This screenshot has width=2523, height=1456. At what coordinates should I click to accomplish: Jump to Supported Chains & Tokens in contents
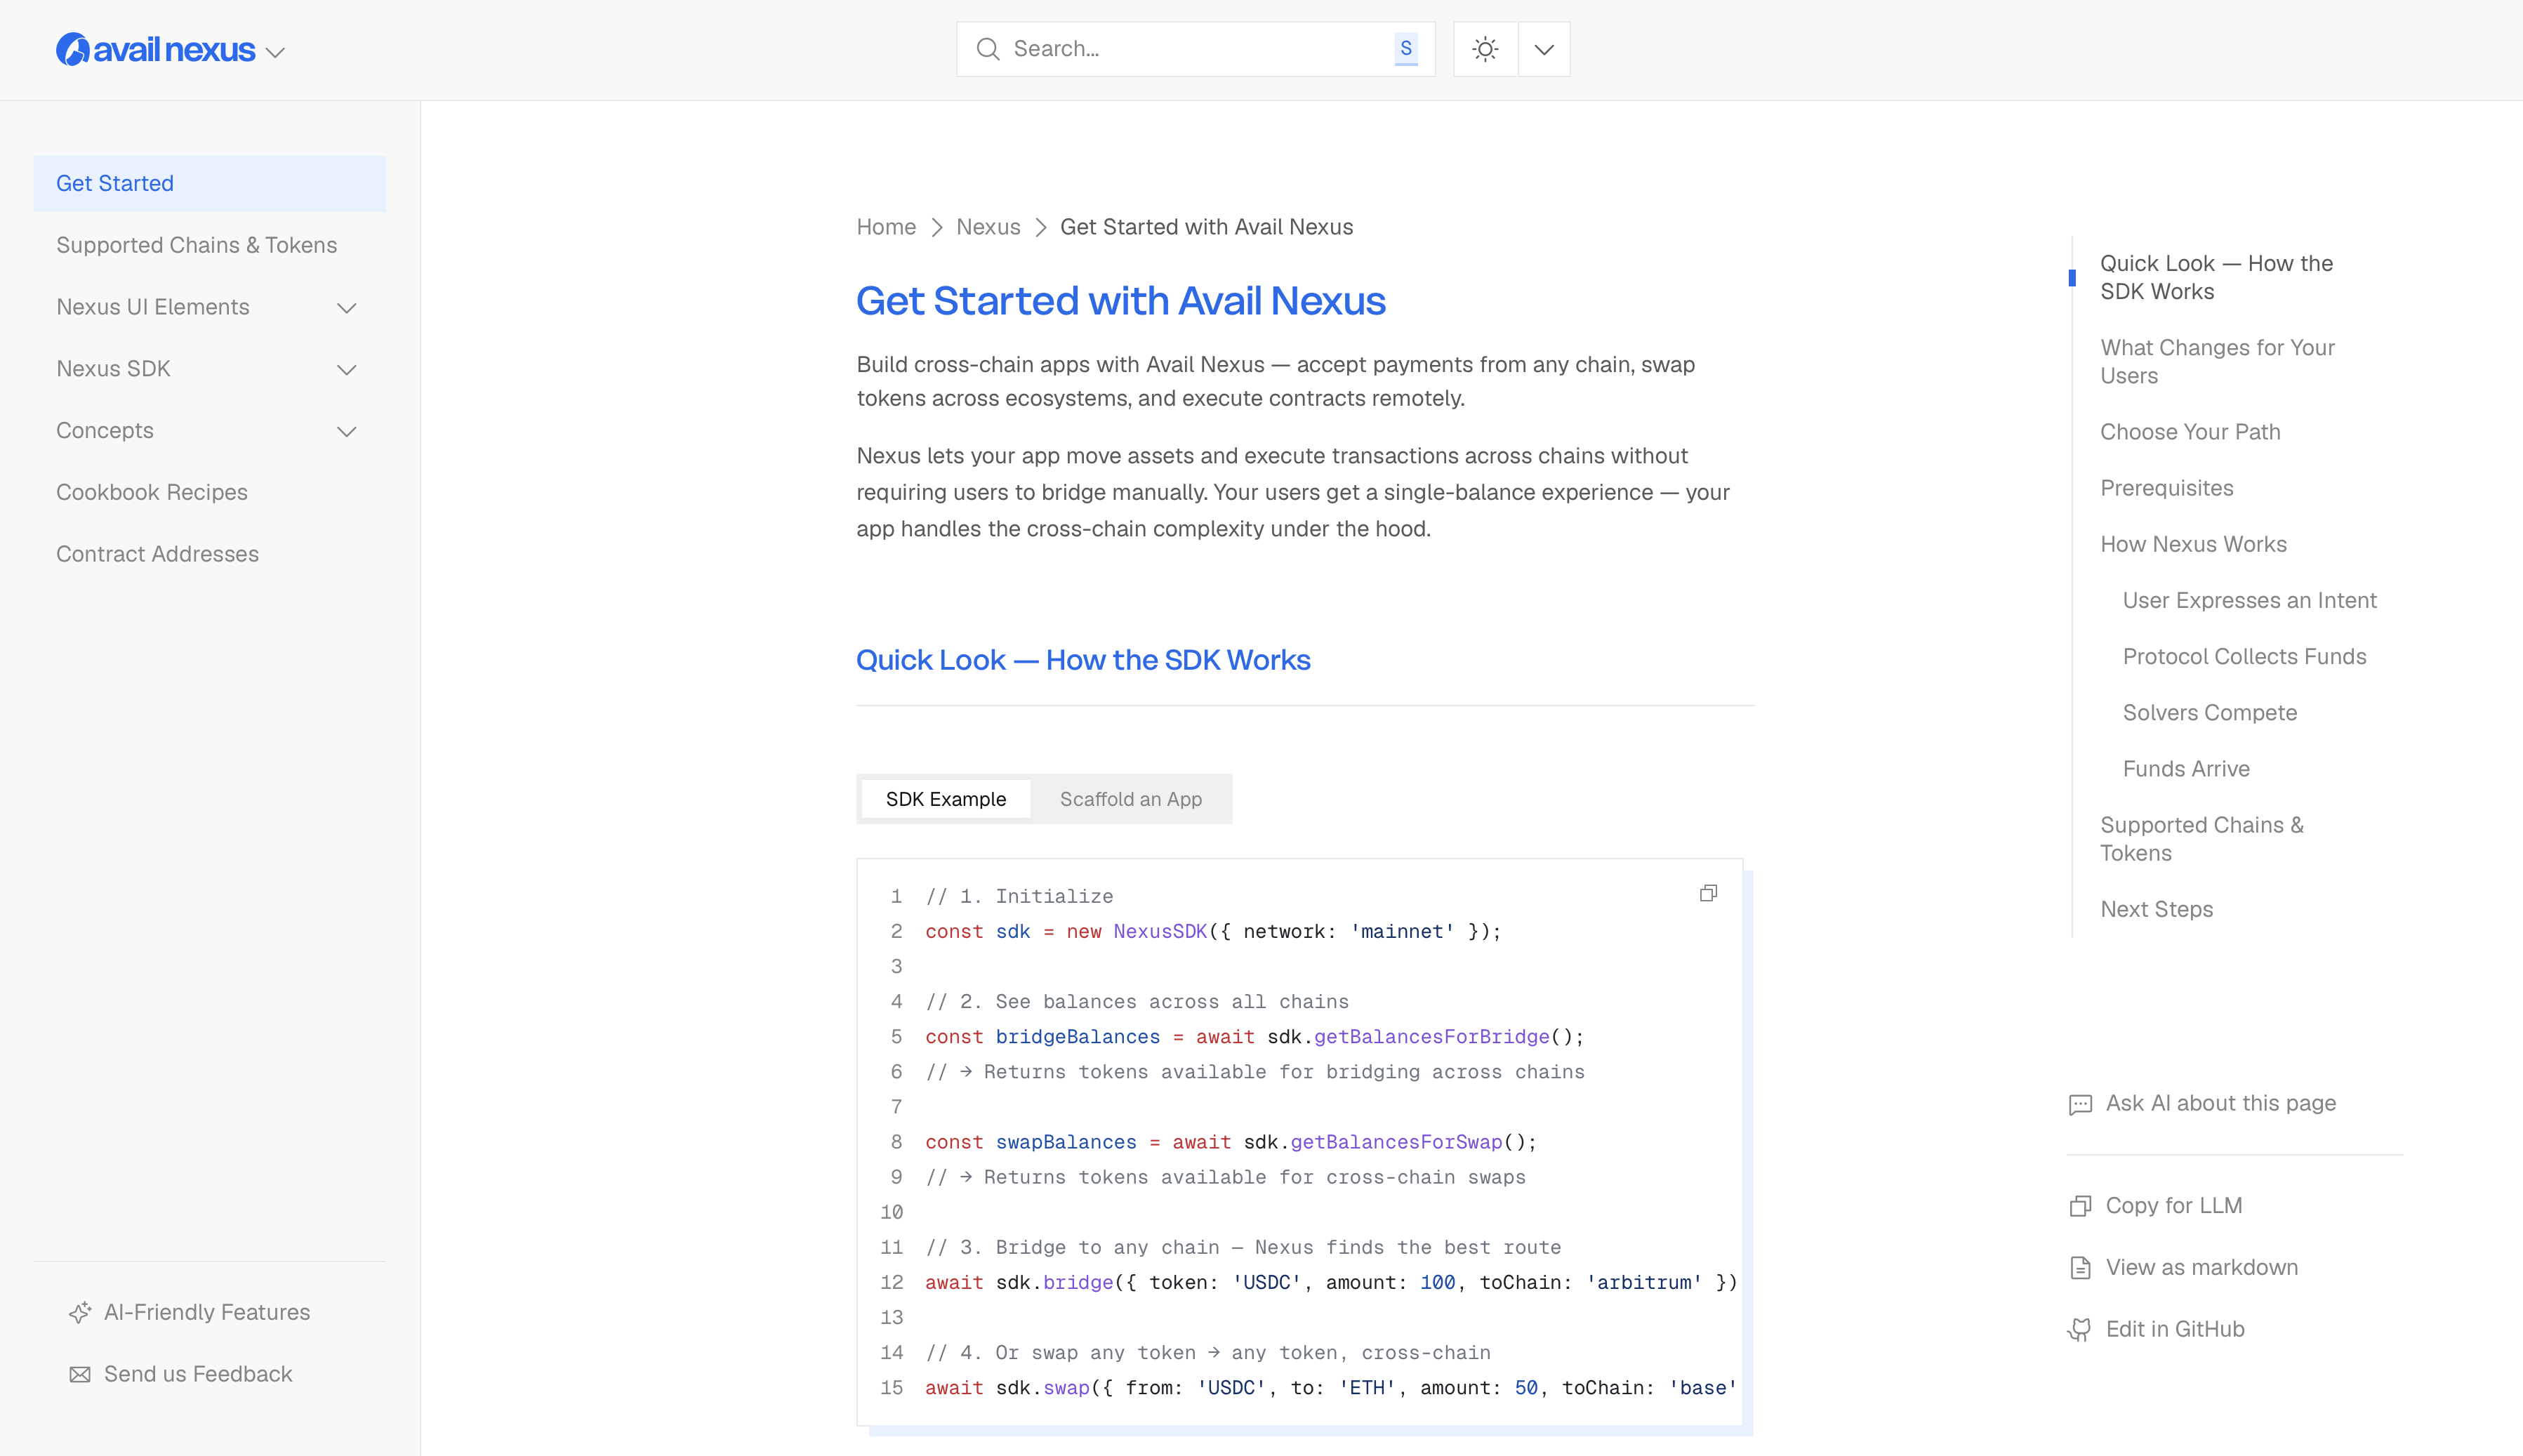point(2202,839)
